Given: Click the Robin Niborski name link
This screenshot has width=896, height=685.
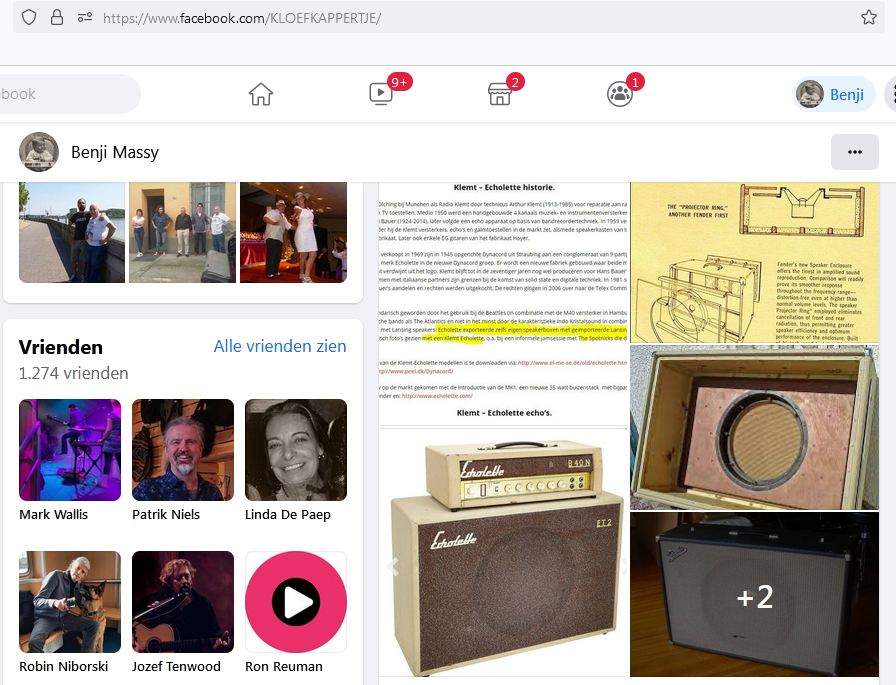Looking at the screenshot, I should tap(63, 667).
